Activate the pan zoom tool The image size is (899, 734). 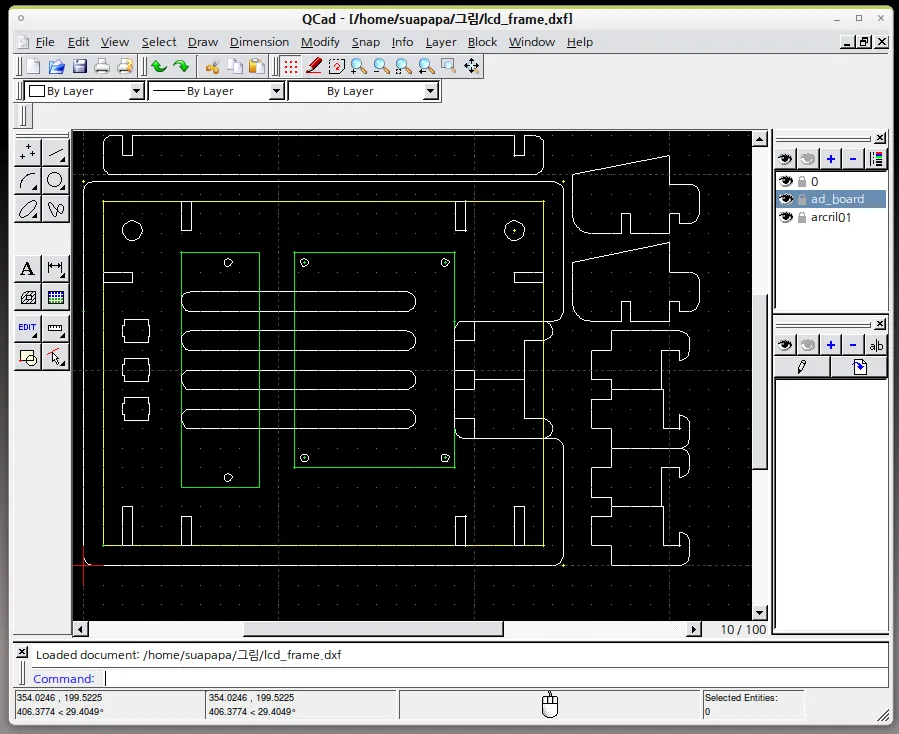472,66
